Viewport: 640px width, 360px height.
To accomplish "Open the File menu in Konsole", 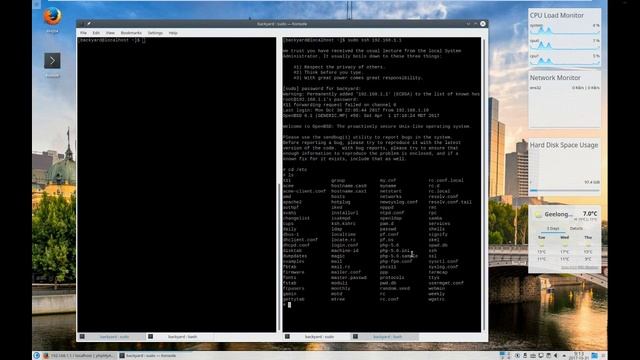I will tap(83, 33).
